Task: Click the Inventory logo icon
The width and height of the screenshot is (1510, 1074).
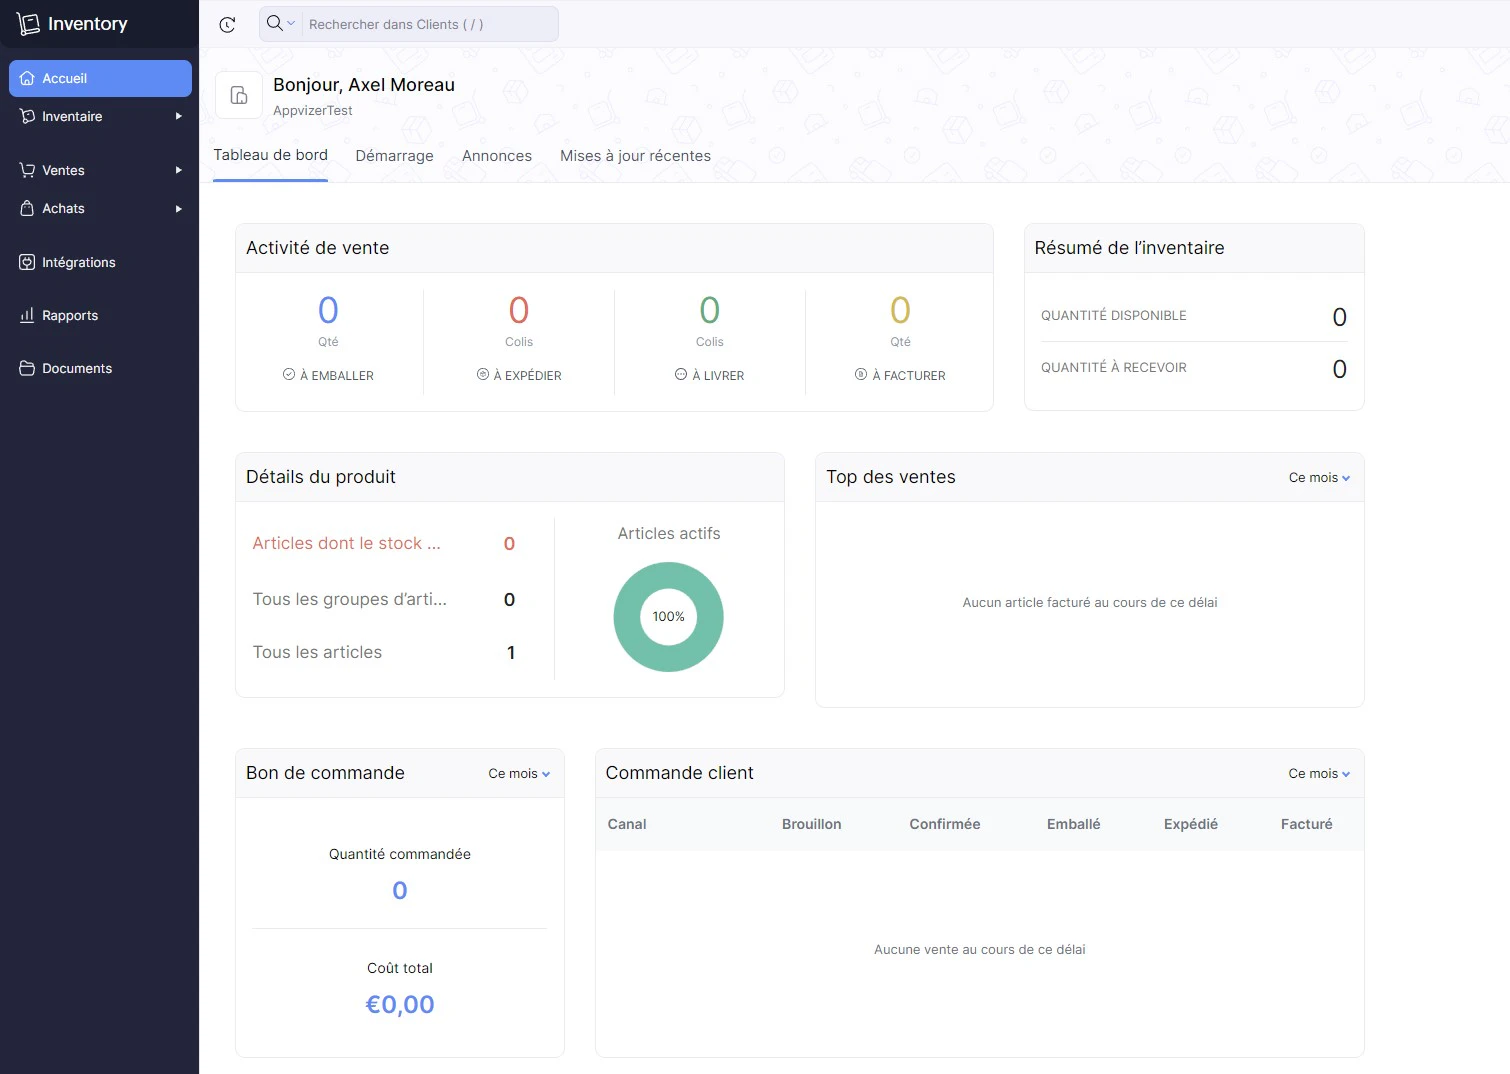Action: (29, 24)
